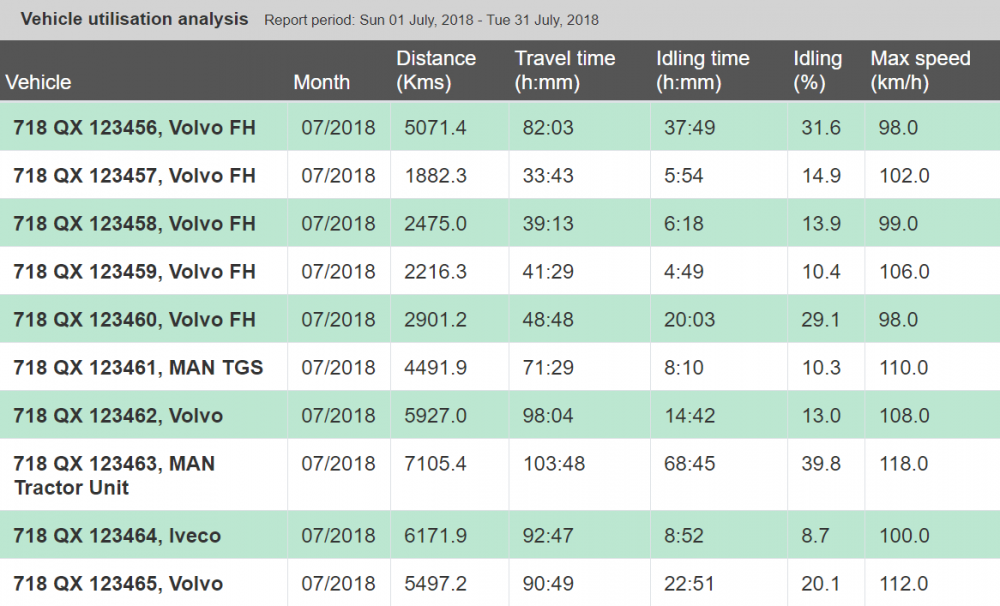This screenshot has height=606, width=1000.
Task: Select vehicle 718 QX 123464, Iveco
Action: 117,536
